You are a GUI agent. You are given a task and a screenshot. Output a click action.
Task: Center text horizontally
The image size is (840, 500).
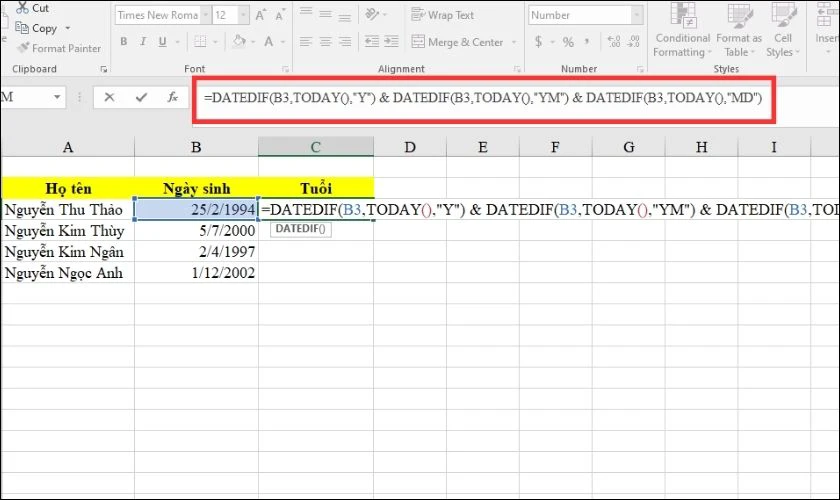coord(325,41)
